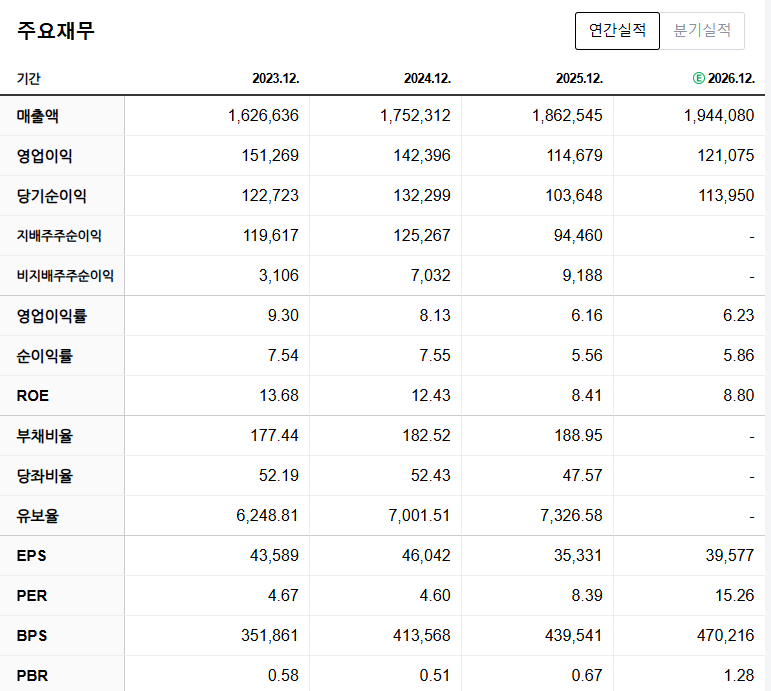Select the 지배주주순이익 value 119,617
This screenshot has width=771, height=691.
(x=270, y=236)
